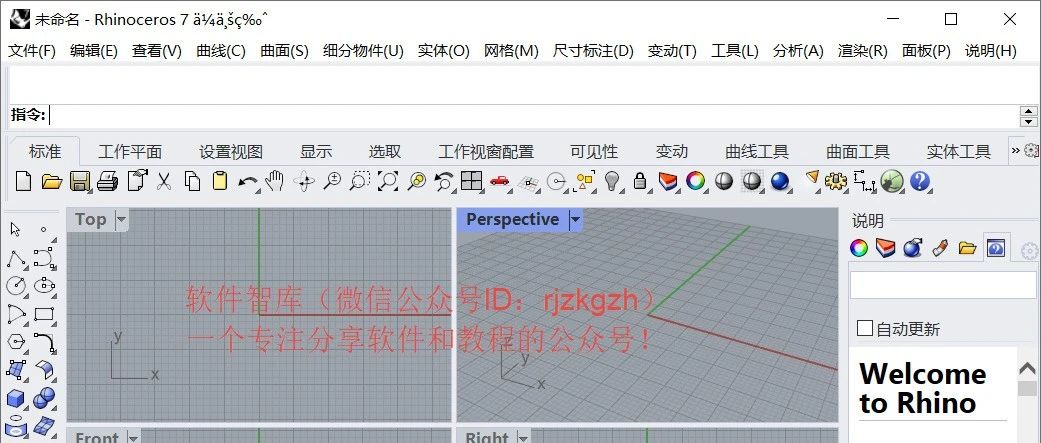Open 编辑(E) menu

click(94, 51)
